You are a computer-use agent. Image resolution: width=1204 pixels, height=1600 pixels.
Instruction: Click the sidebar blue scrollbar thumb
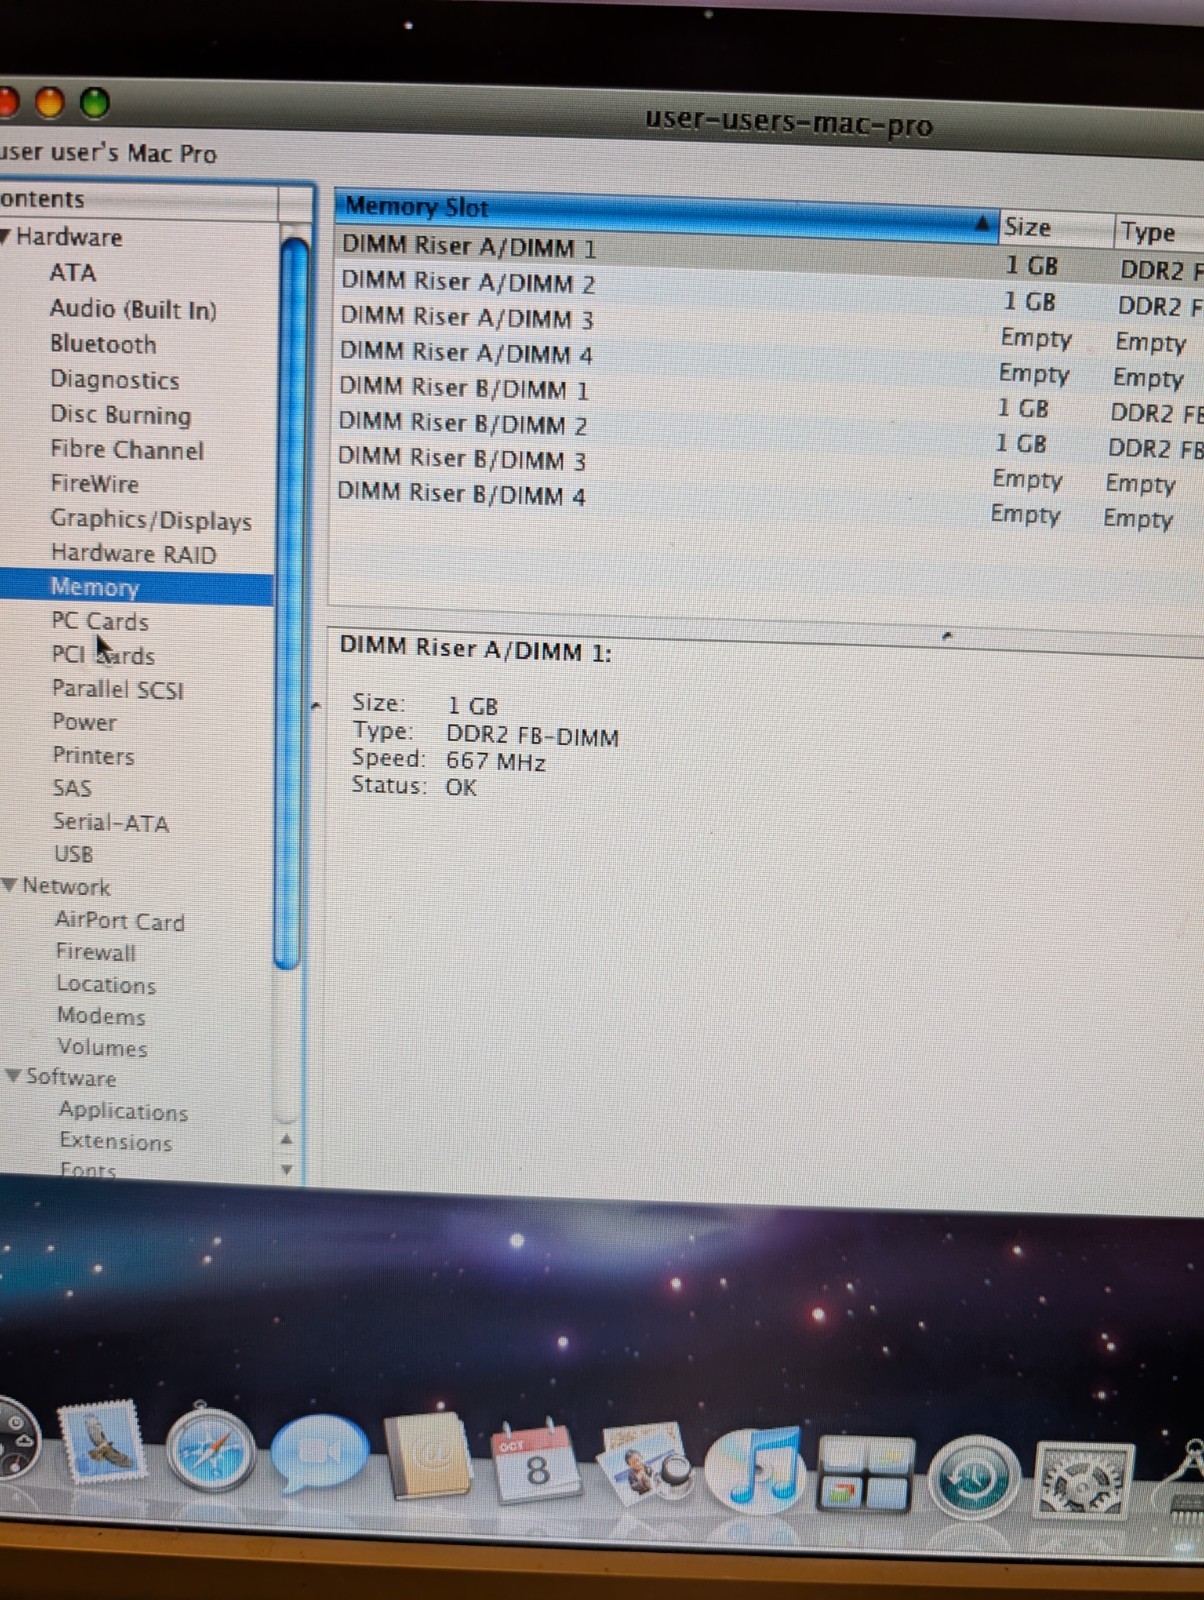[x=291, y=603]
